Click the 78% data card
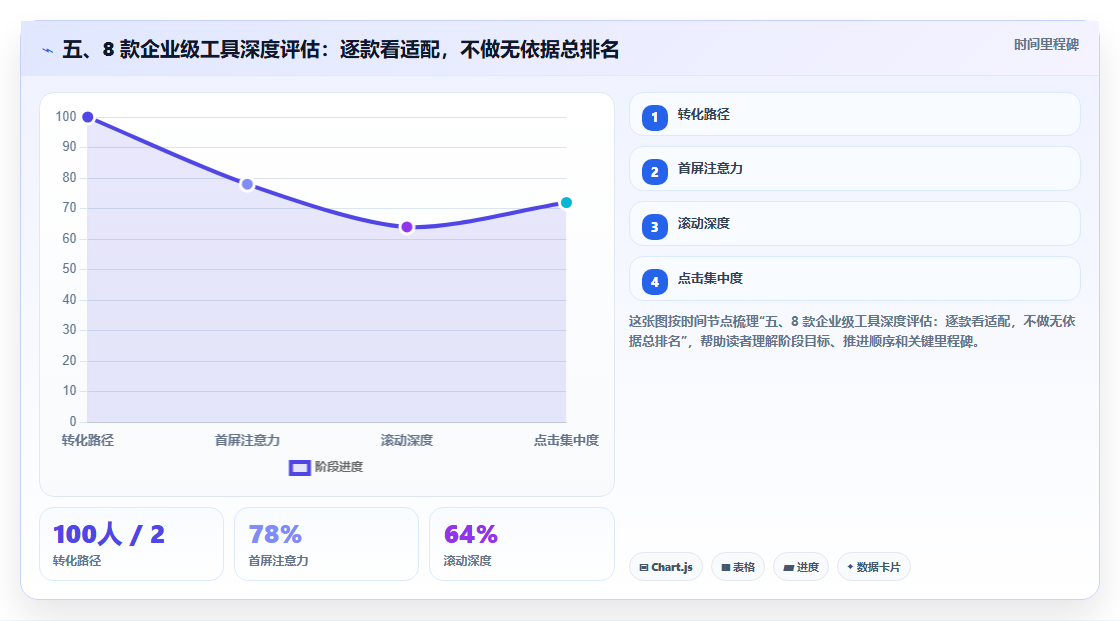Image resolution: width=1120 pixels, height=621 pixels. (x=326, y=544)
